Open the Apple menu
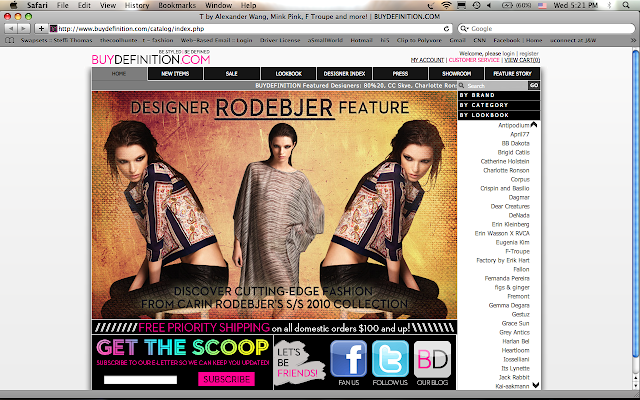640x400 pixels. coord(13,5)
